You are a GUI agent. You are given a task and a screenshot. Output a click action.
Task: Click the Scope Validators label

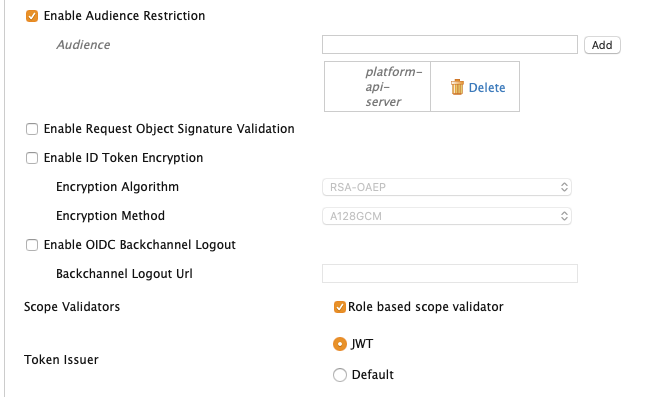click(72, 307)
